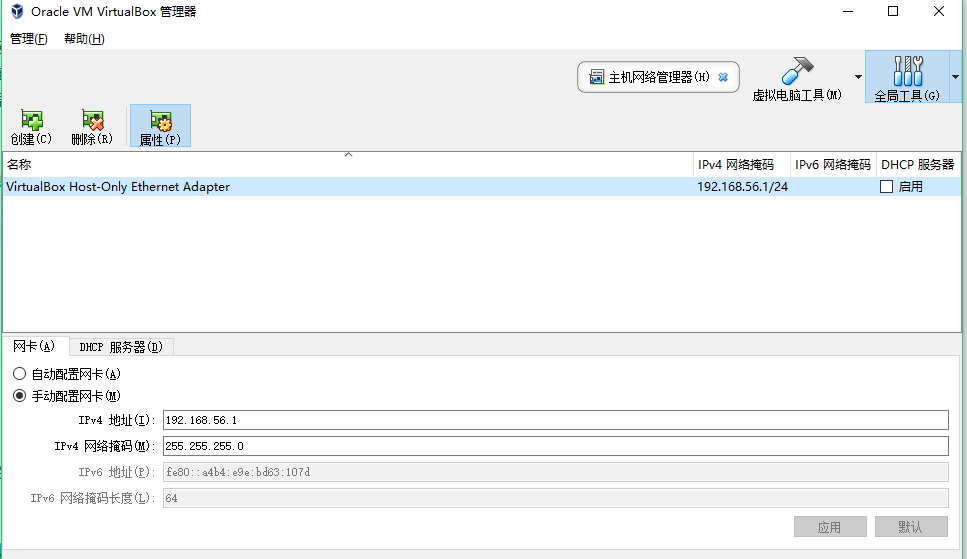The width and height of the screenshot is (967, 559).
Task: Enable the DHCP server checkbox in the adapter row
Action: [x=886, y=187]
